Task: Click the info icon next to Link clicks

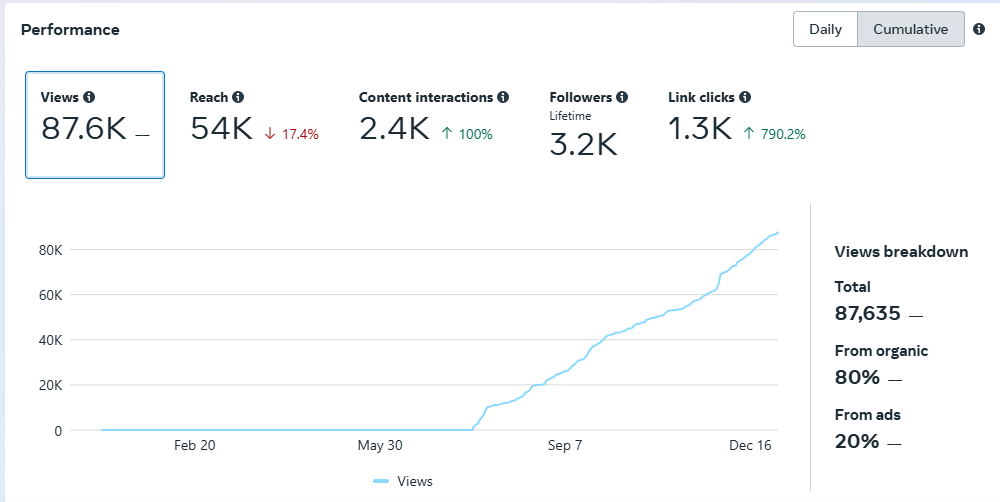Action: coord(745,97)
